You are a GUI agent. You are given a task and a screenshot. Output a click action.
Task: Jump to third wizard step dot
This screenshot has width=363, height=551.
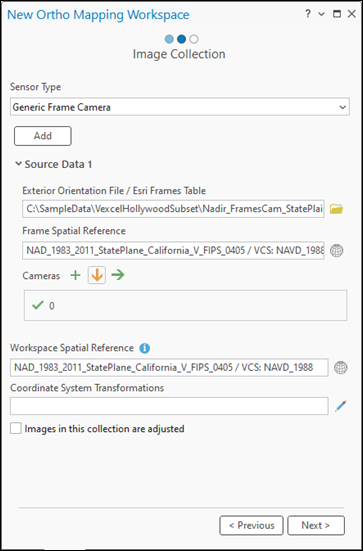point(194,39)
